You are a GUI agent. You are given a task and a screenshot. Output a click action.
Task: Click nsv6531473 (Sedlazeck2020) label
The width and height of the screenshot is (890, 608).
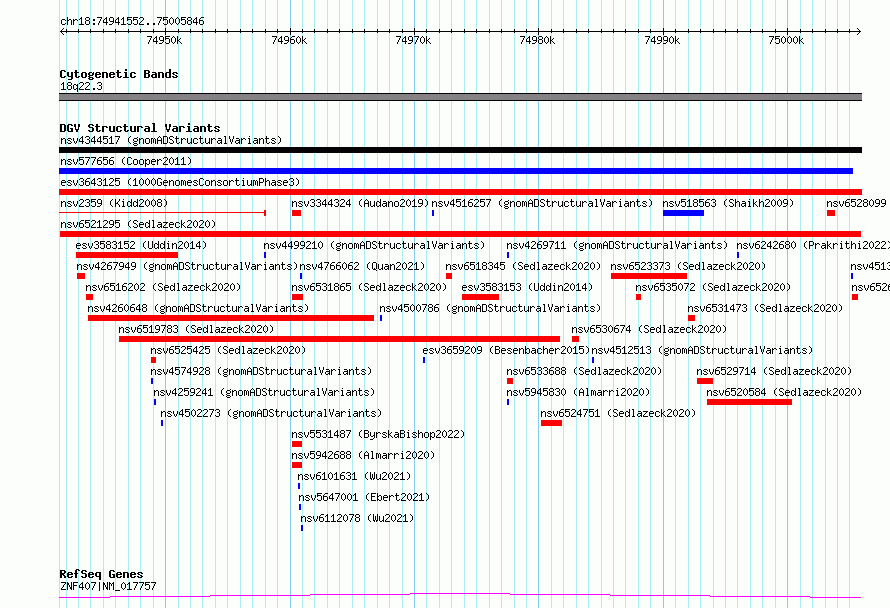[x=765, y=308]
